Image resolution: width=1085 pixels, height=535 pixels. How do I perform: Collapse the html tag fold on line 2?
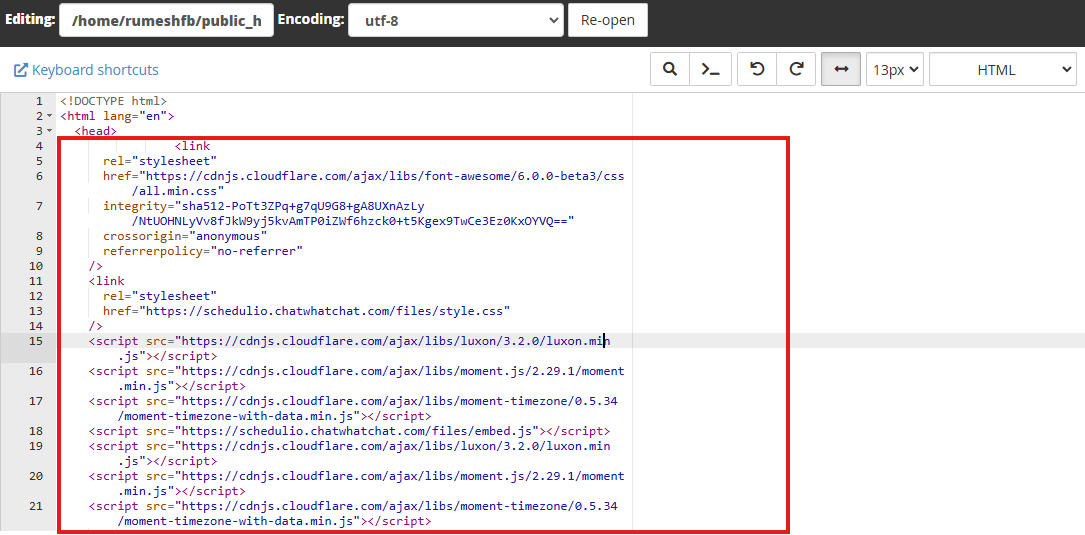[50, 116]
